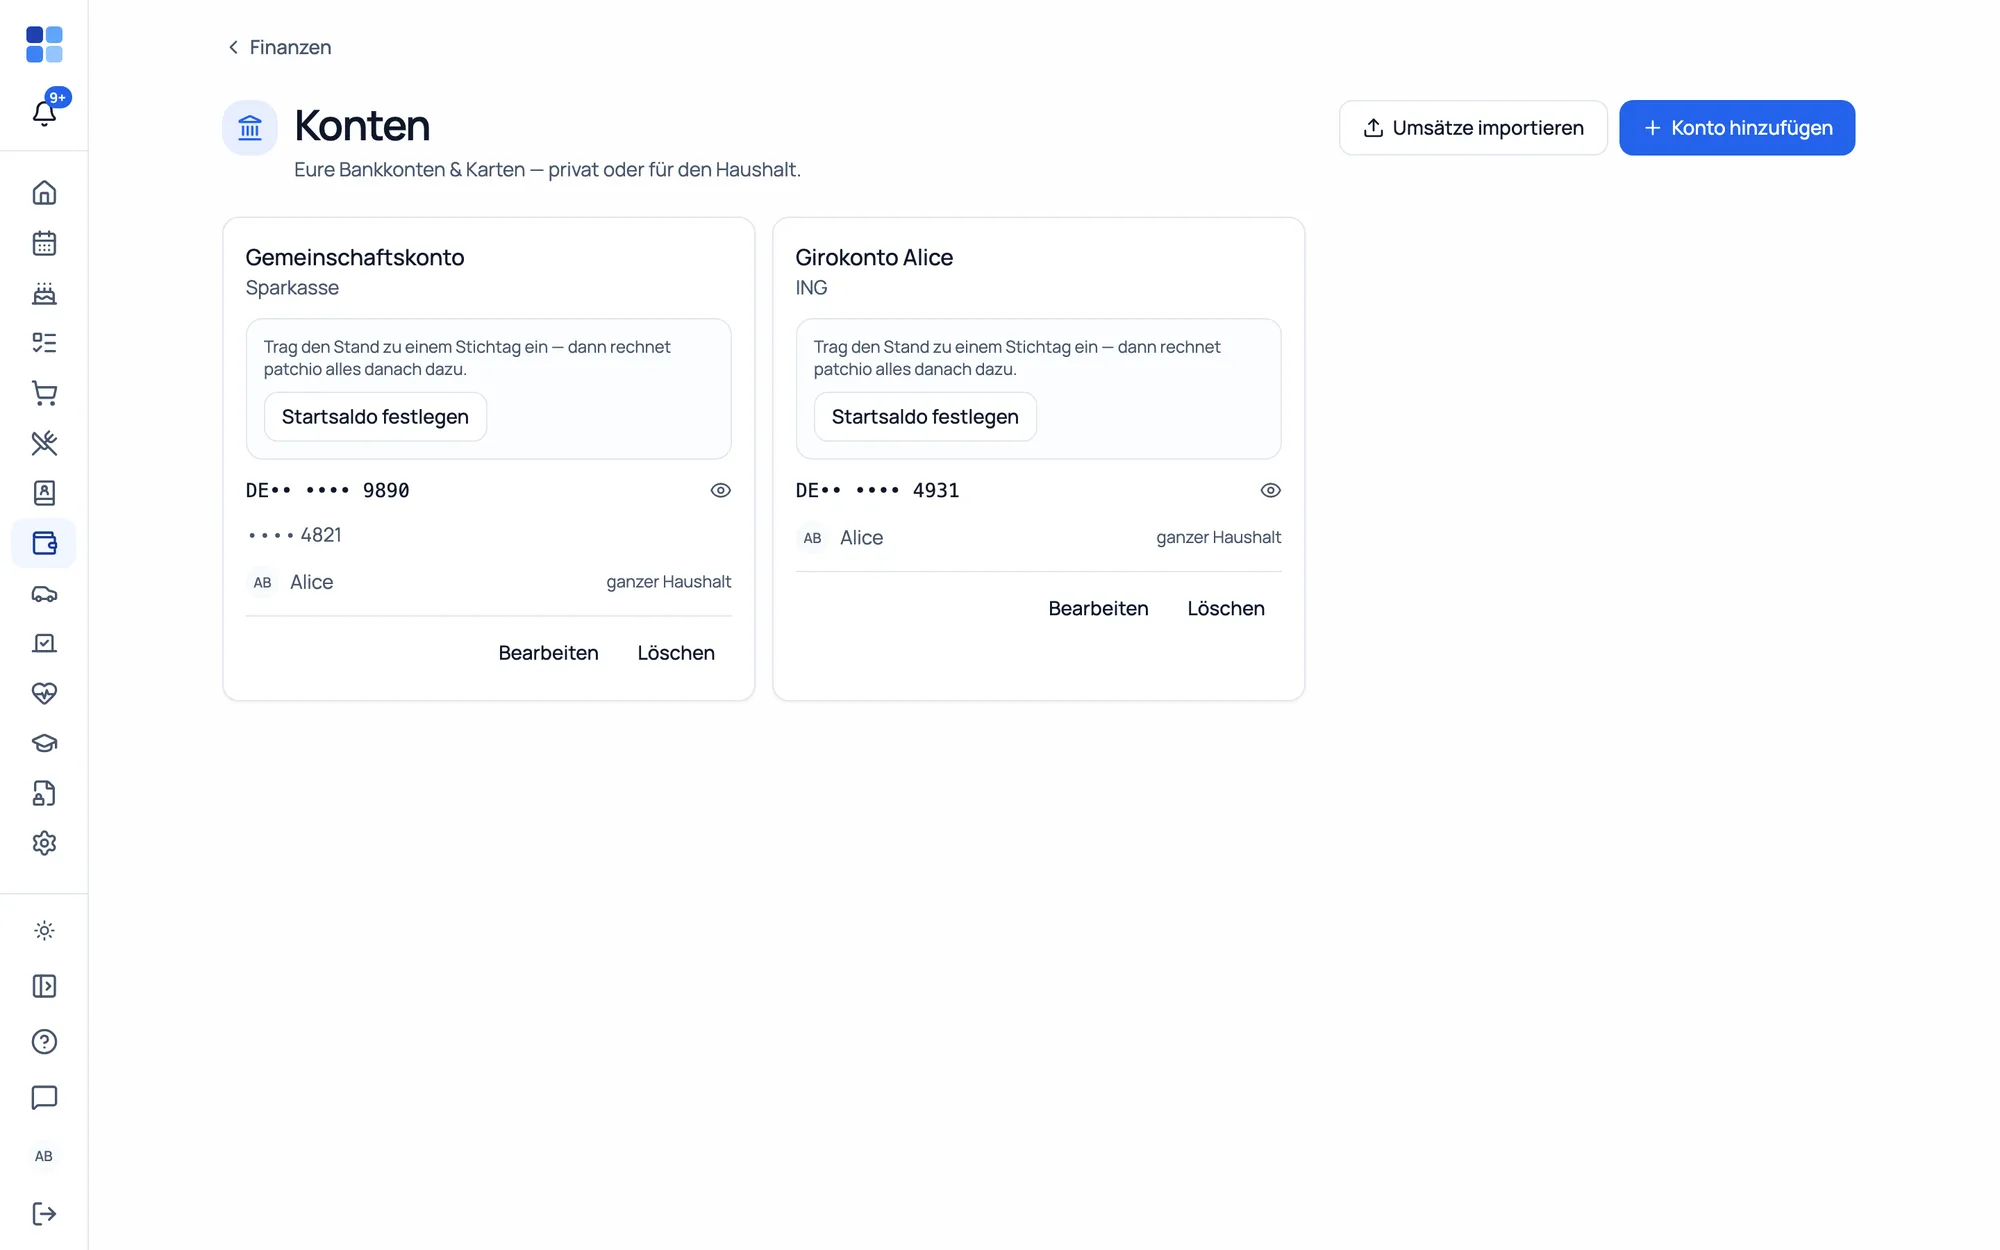Click Konto hinzufügen button
Image resolution: width=2000 pixels, height=1250 pixels.
(x=1737, y=128)
